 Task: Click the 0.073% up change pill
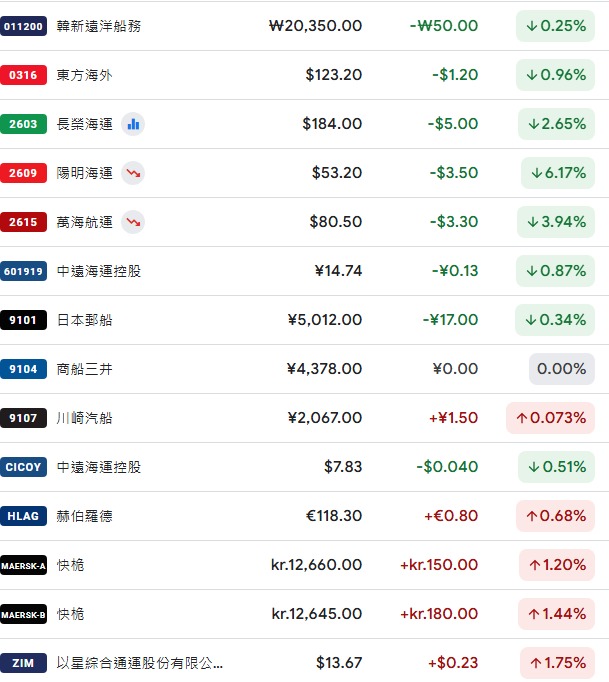[550, 418]
